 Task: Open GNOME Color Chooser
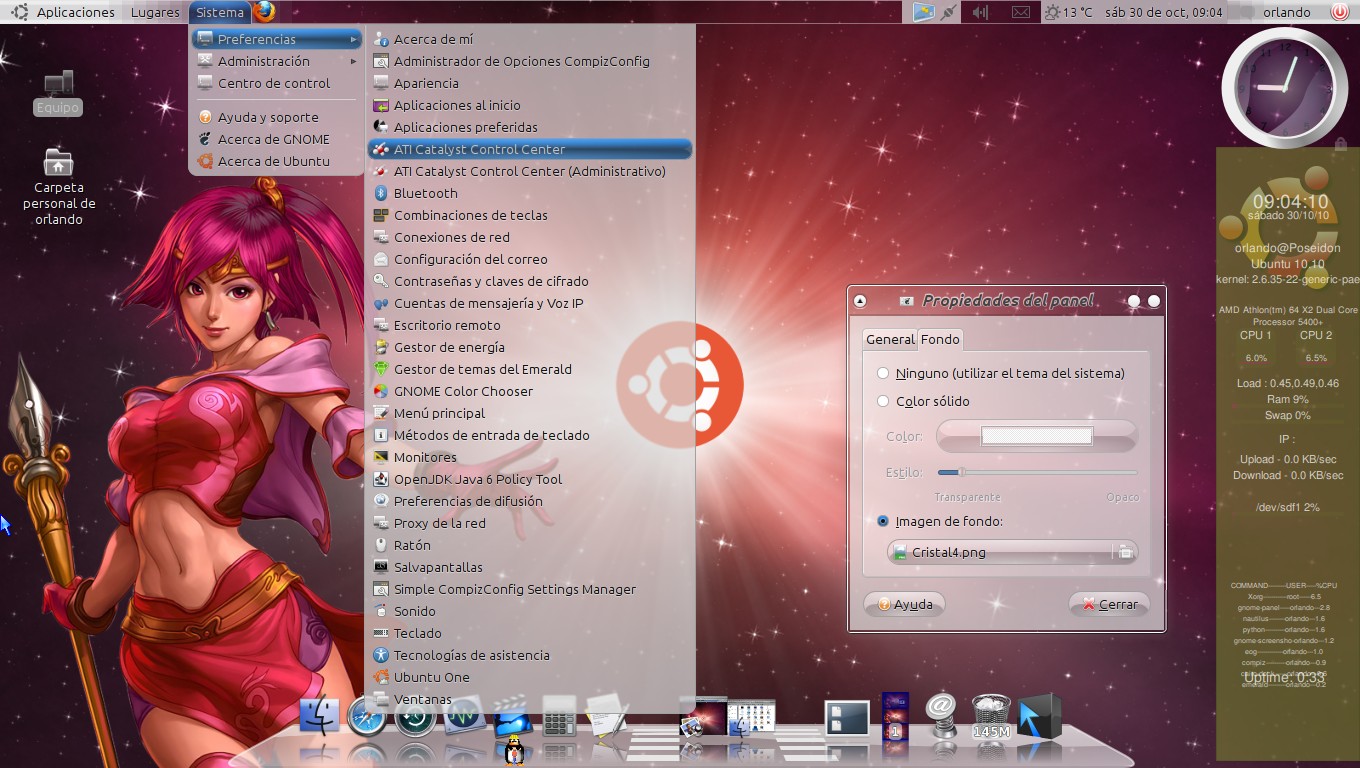click(530, 391)
